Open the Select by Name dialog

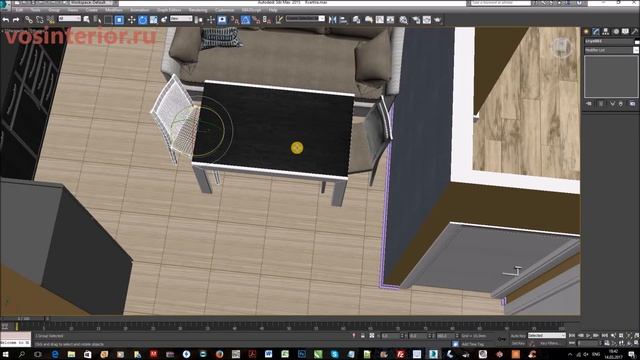(97, 20)
